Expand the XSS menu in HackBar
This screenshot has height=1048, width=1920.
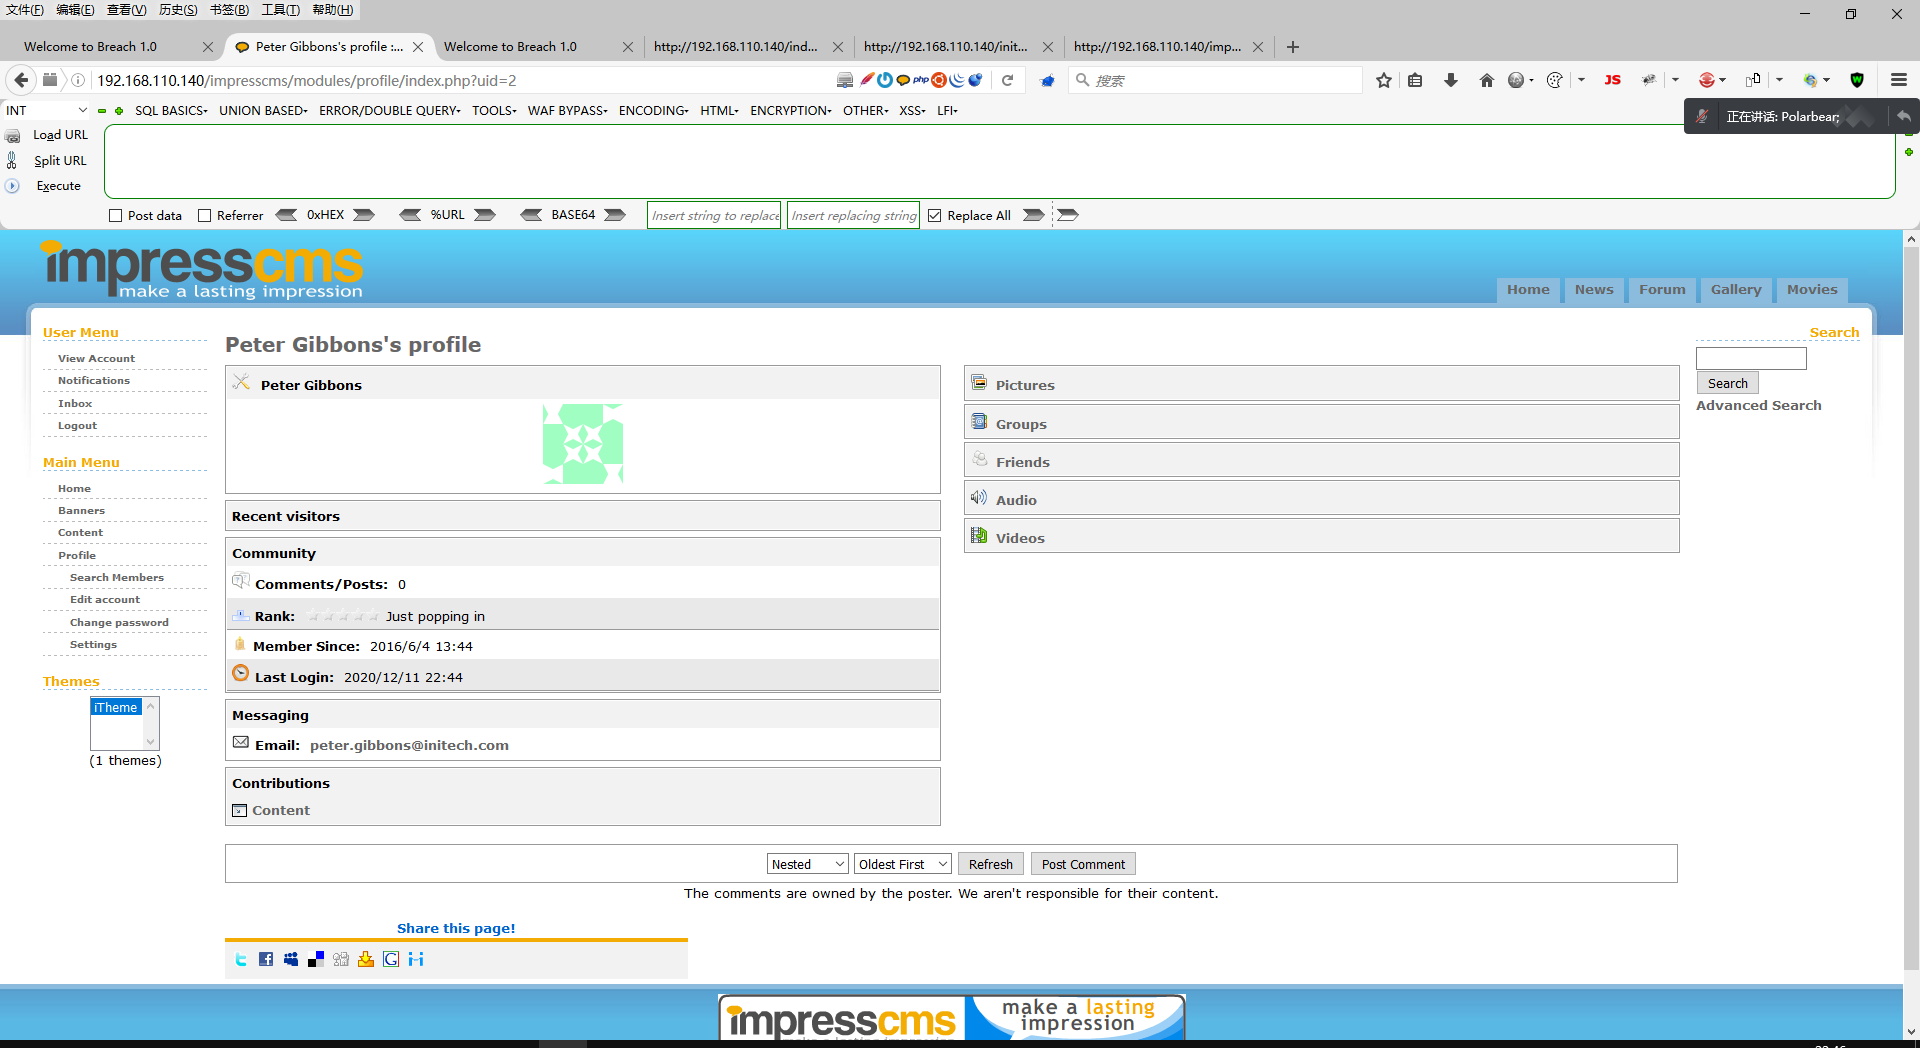[912, 111]
